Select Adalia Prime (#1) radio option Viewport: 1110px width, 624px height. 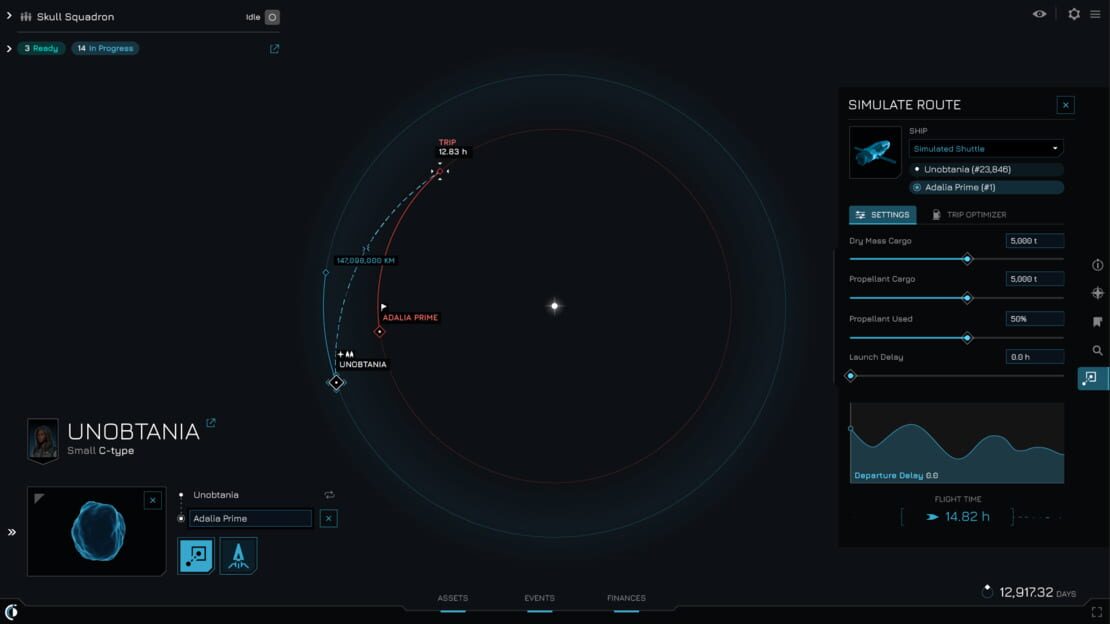(x=986, y=187)
